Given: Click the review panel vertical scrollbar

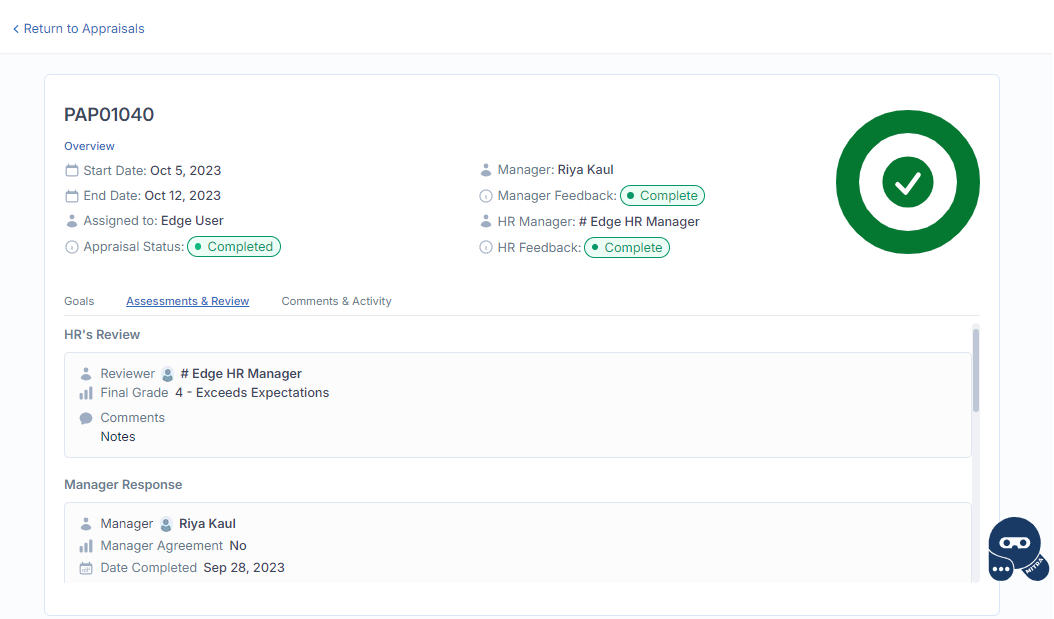Looking at the screenshot, I should click(975, 370).
